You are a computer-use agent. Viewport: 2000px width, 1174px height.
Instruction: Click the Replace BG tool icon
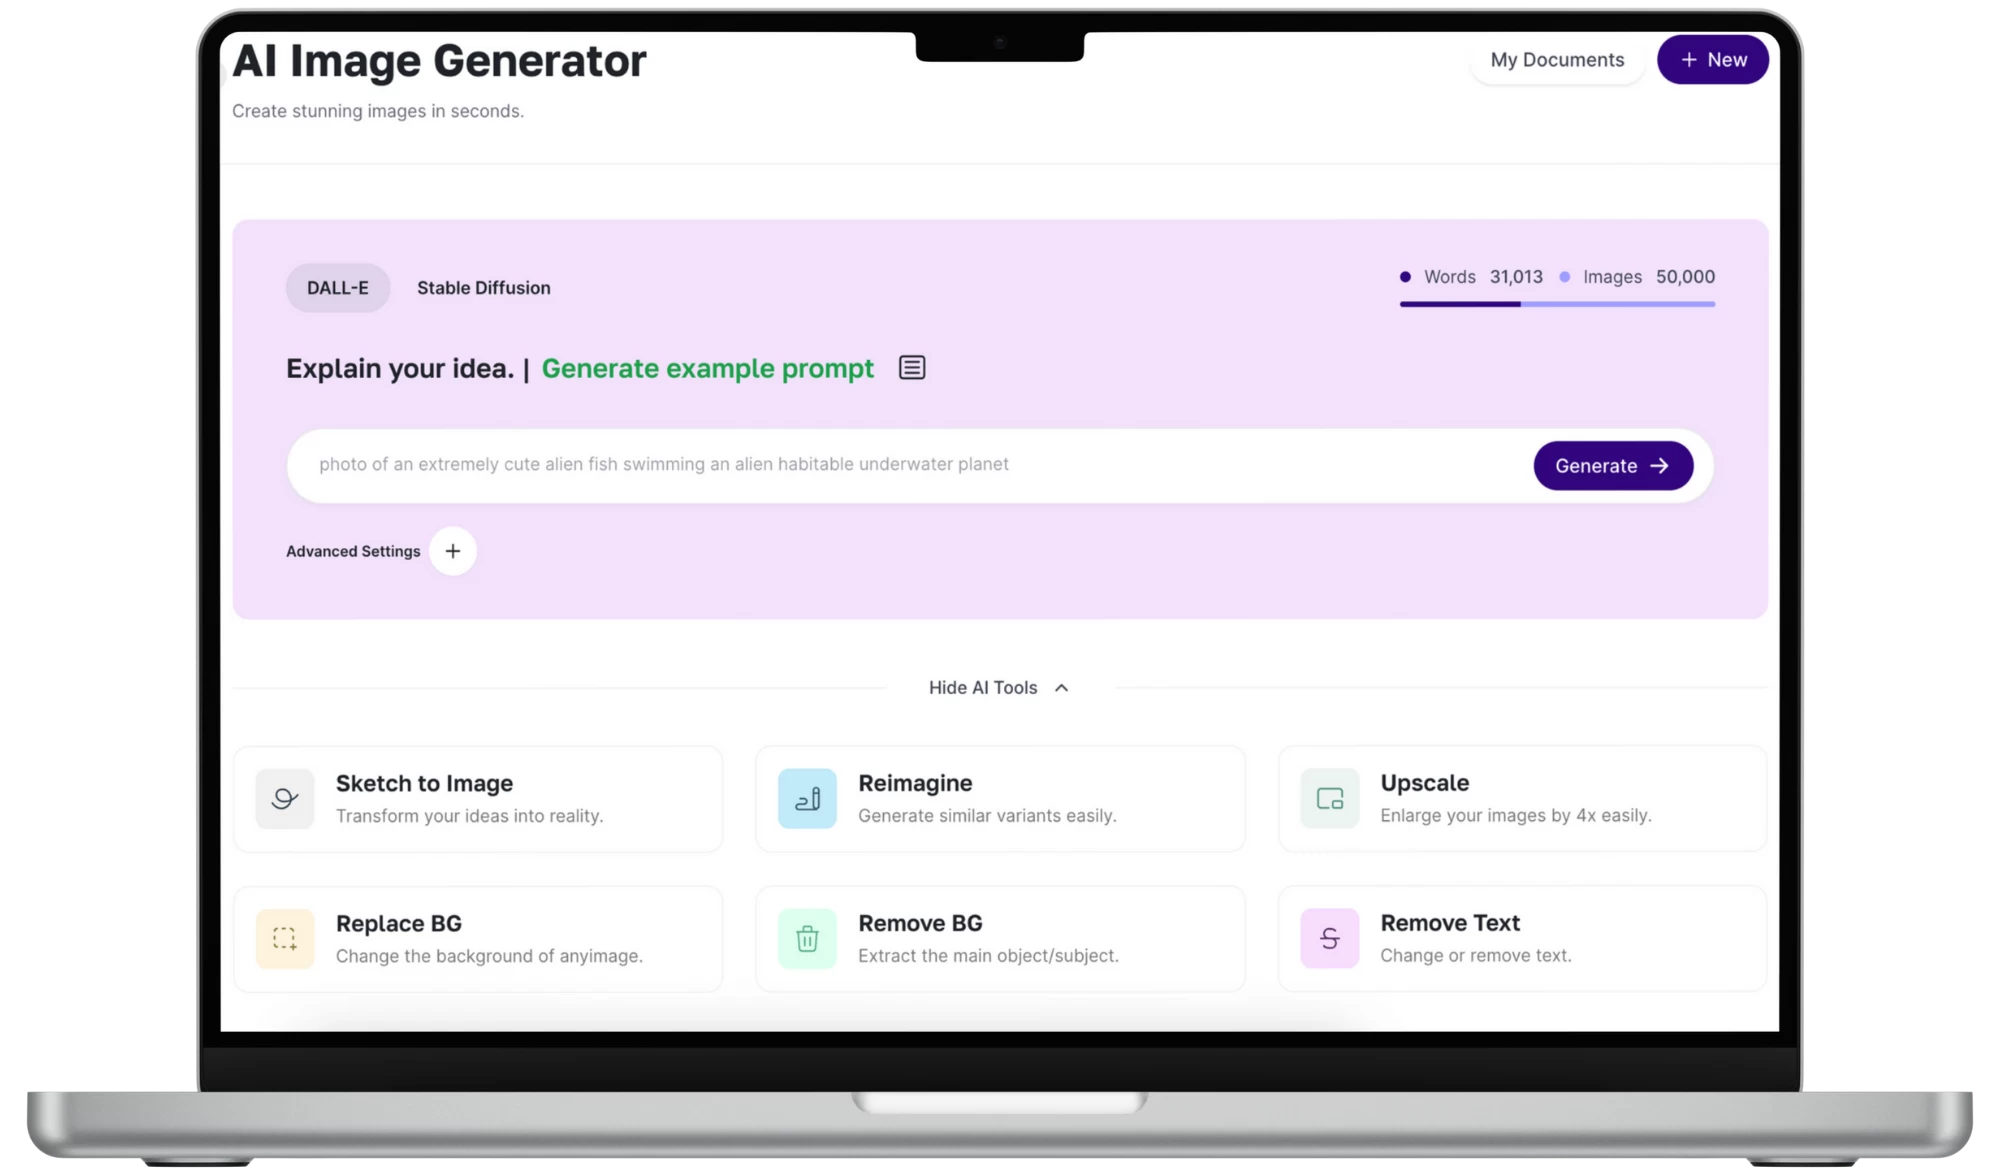[x=284, y=938]
